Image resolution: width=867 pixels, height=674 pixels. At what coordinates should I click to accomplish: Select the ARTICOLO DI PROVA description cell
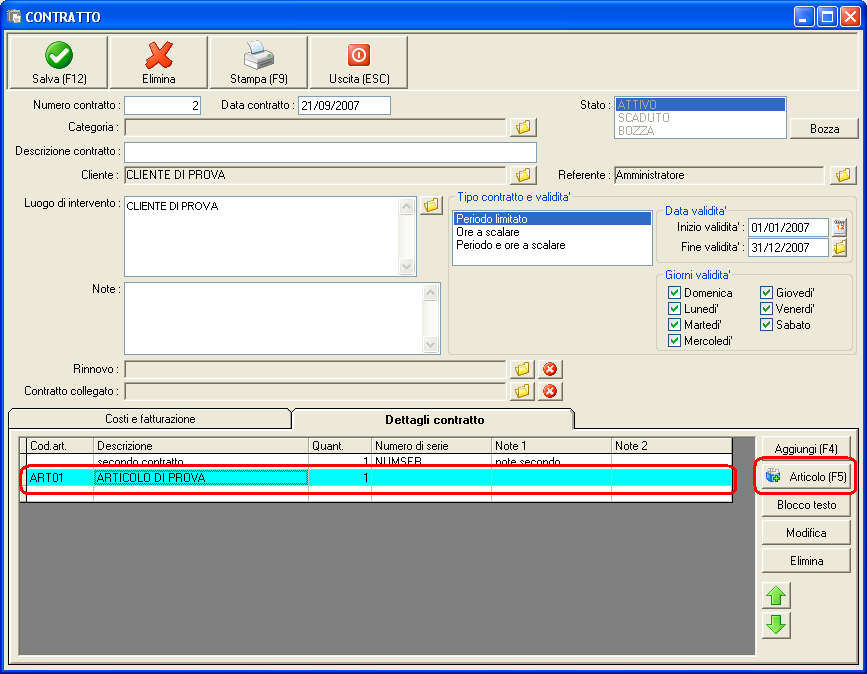pos(201,478)
